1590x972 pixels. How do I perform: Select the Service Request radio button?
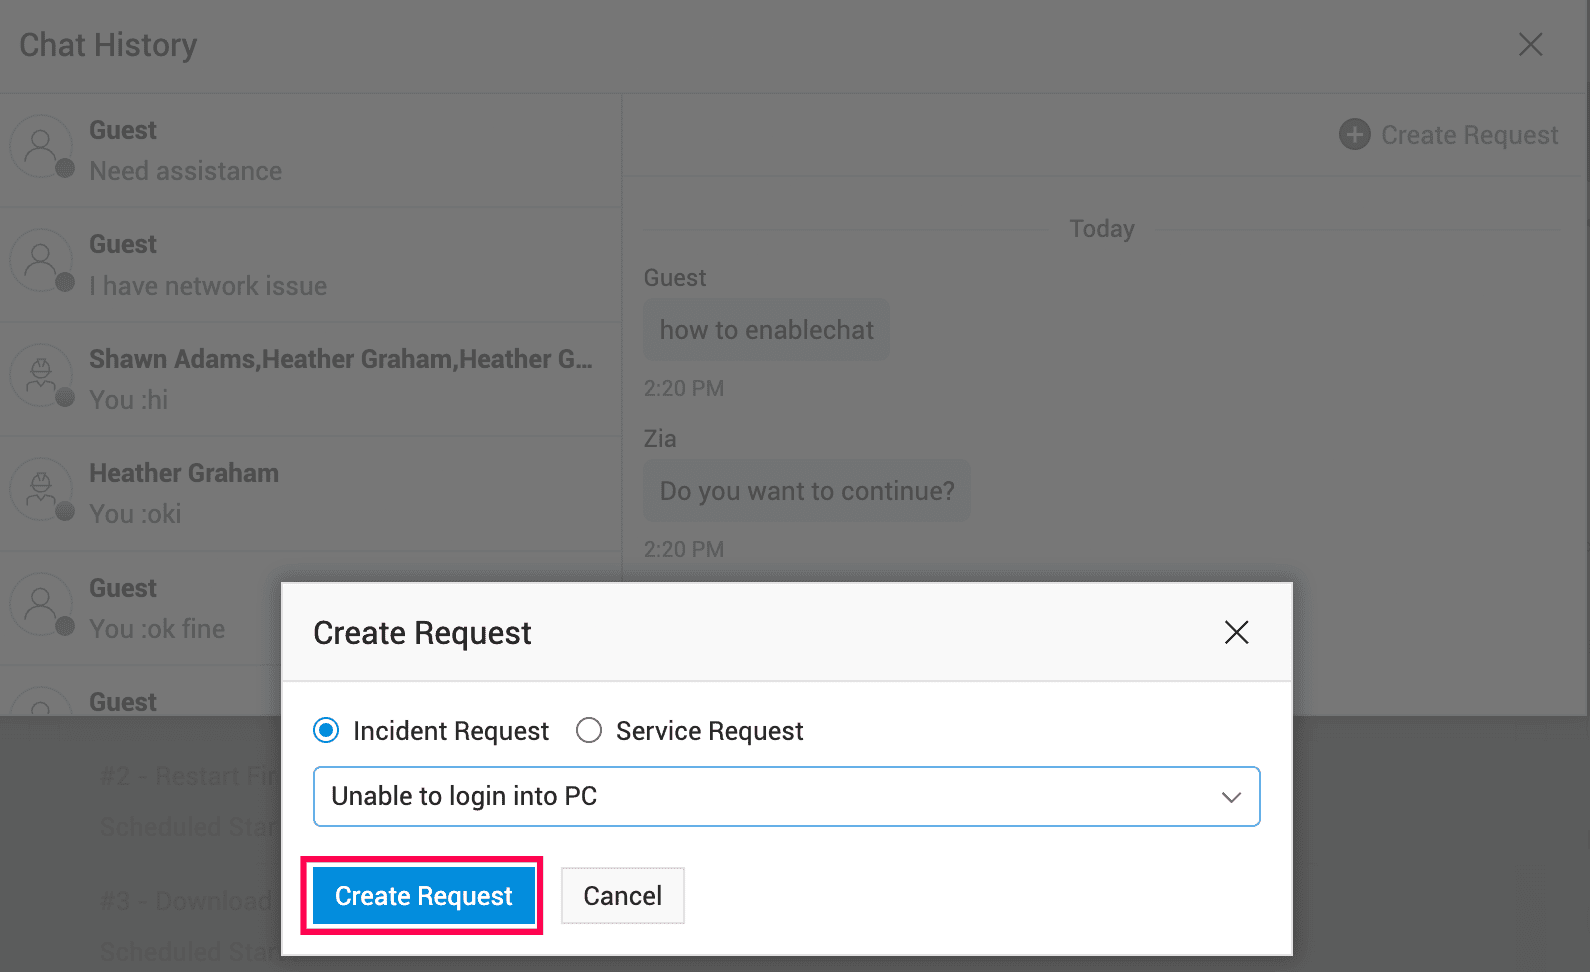point(589,731)
